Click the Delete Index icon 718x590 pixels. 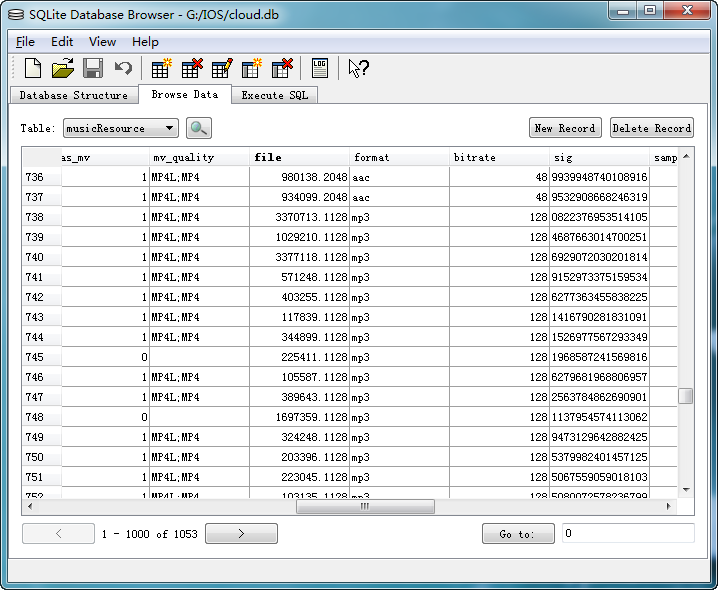281,68
